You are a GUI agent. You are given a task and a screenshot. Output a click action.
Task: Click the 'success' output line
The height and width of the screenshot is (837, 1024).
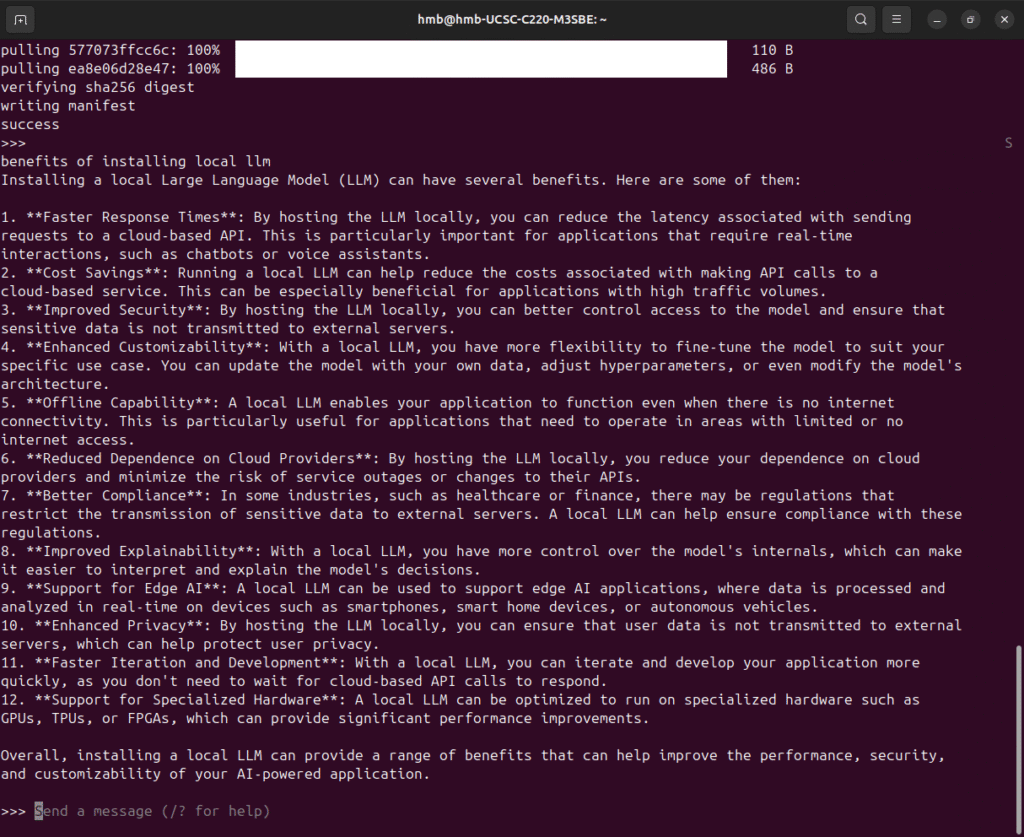(30, 125)
